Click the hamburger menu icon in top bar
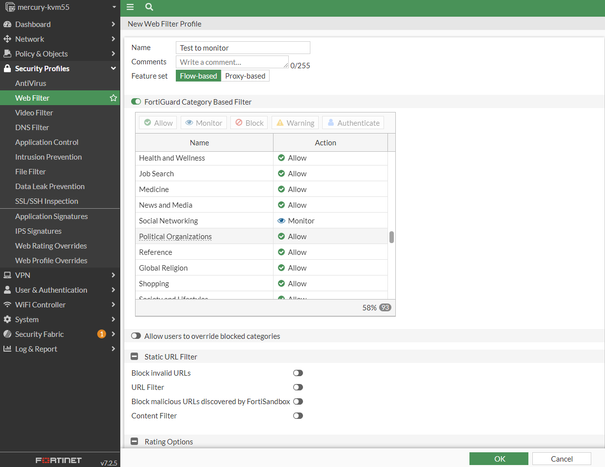 click(130, 7)
